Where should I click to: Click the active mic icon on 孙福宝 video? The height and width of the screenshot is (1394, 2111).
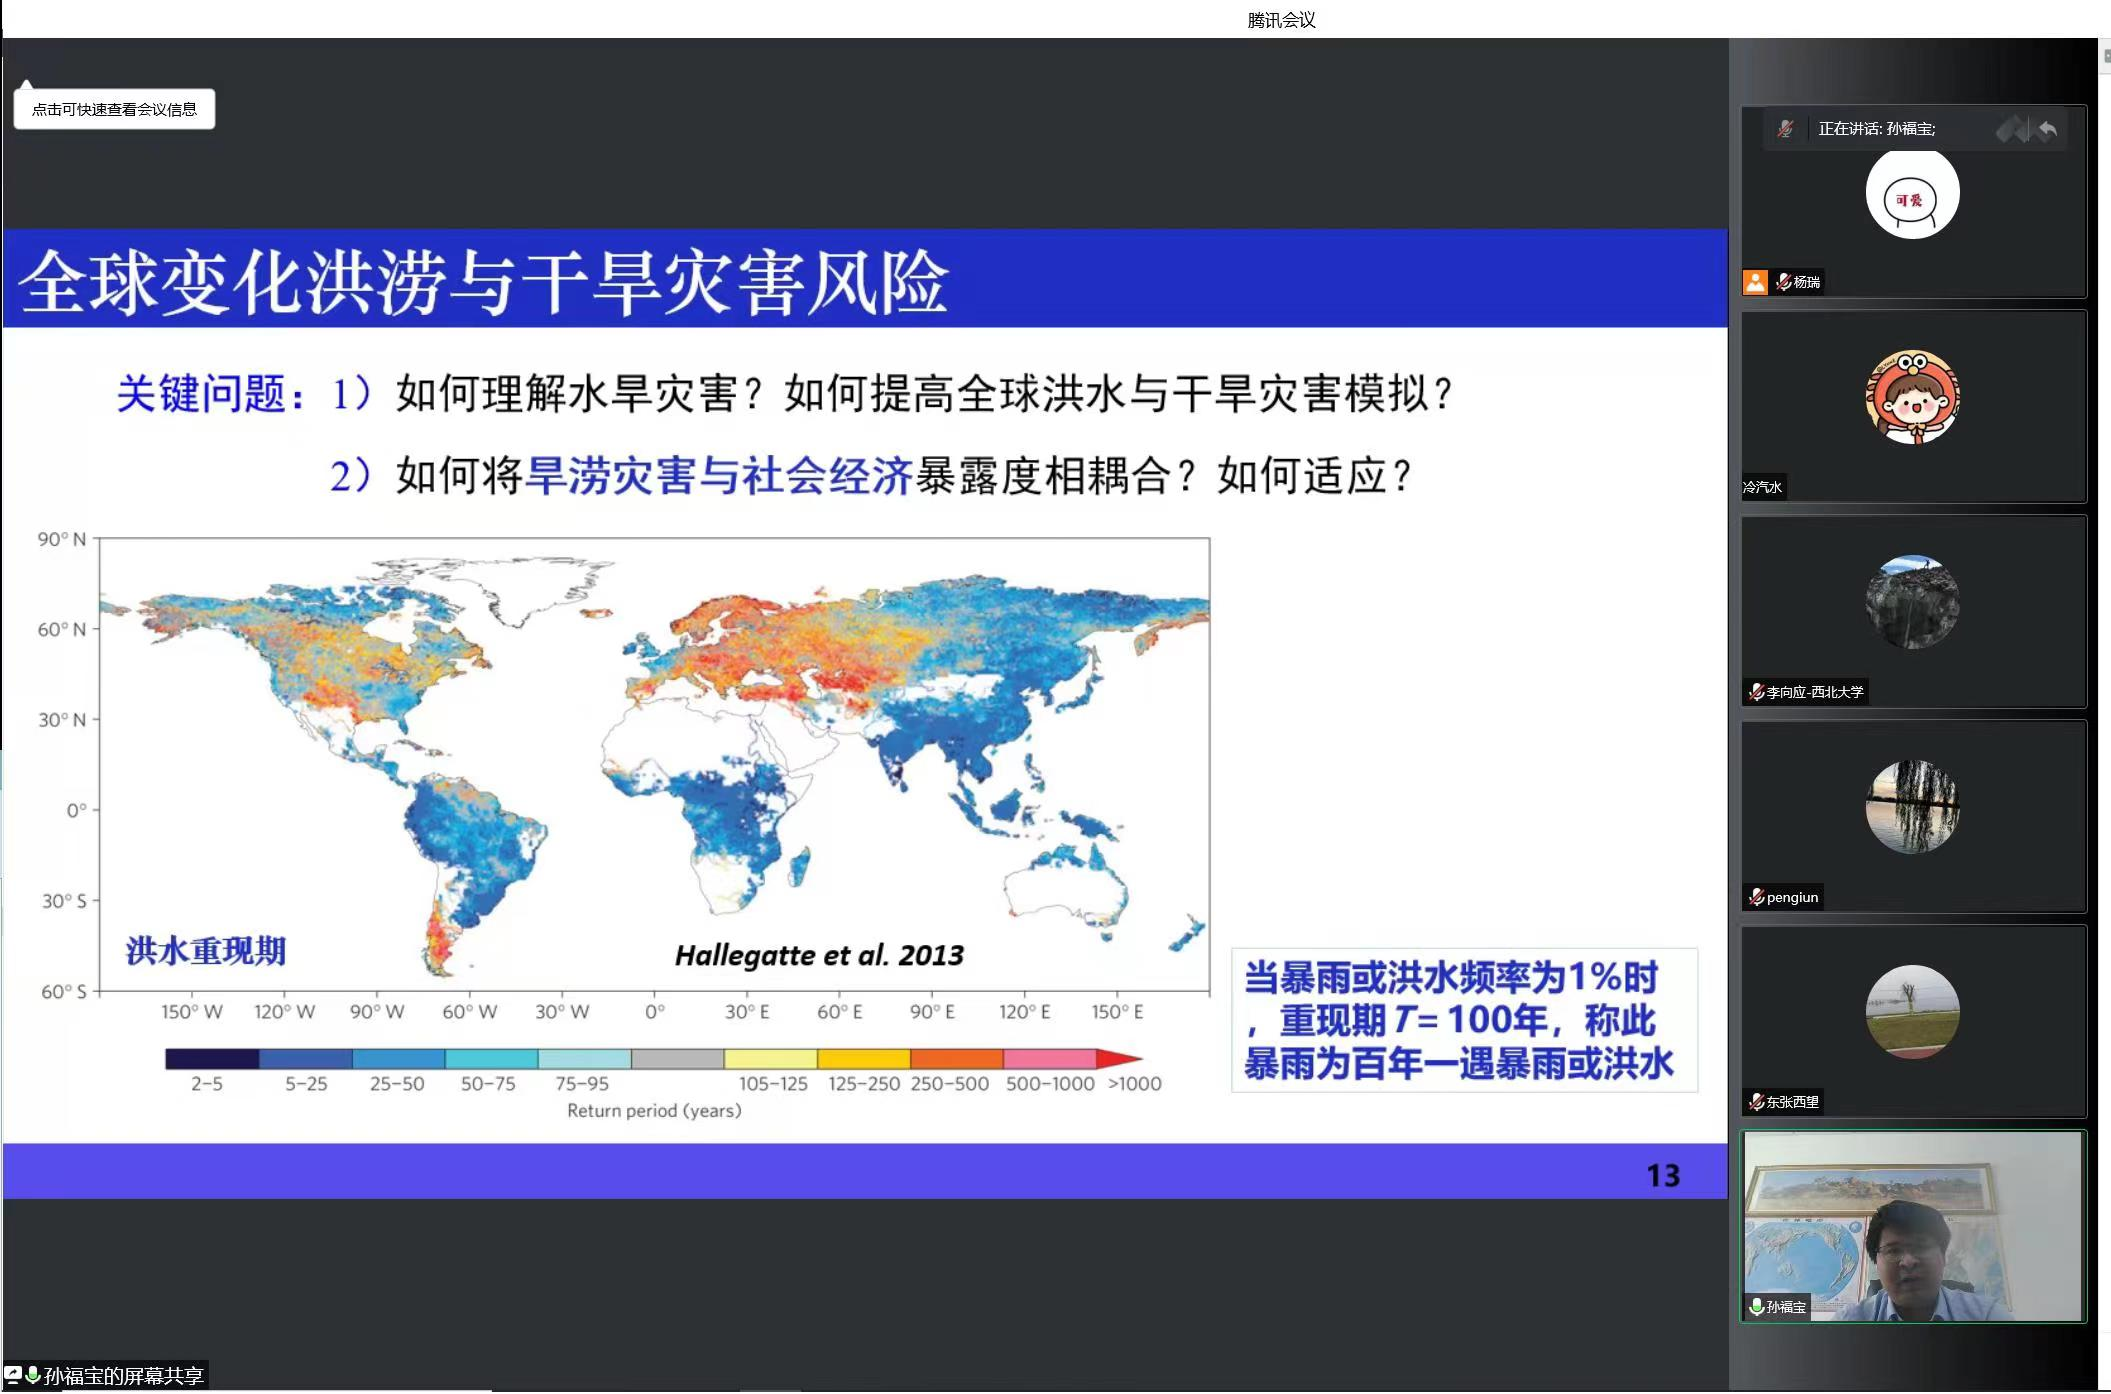(x=1756, y=1307)
